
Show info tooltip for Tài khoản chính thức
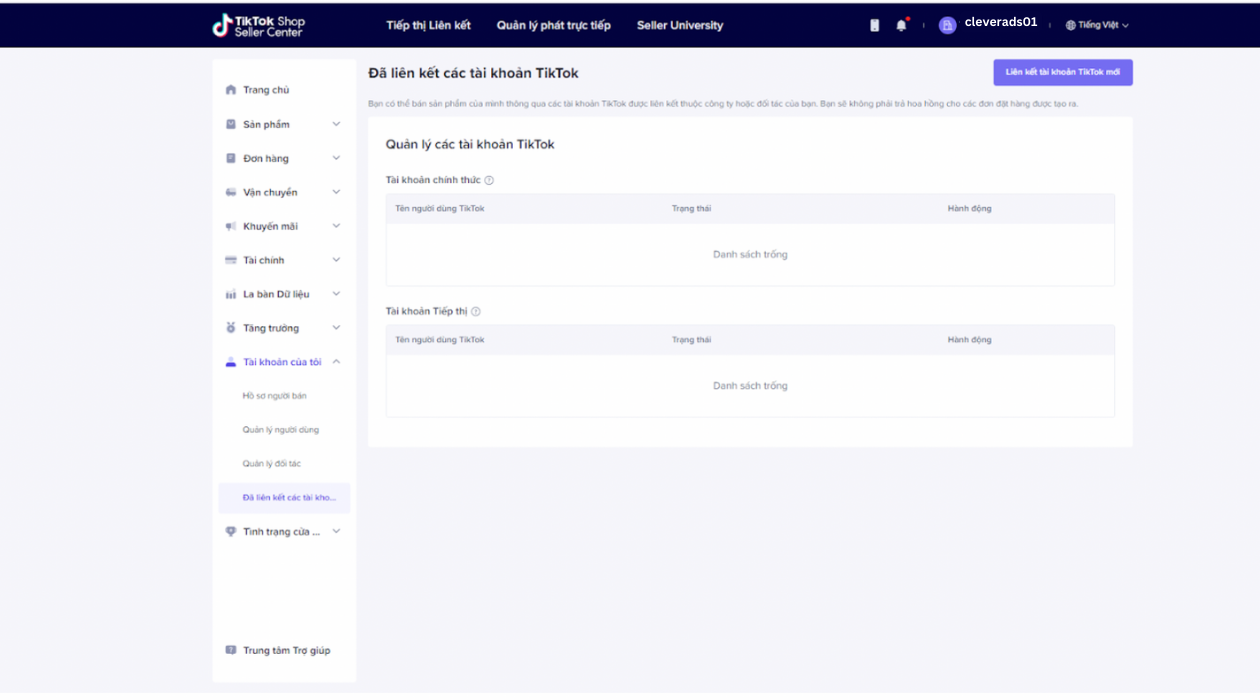click(489, 180)
